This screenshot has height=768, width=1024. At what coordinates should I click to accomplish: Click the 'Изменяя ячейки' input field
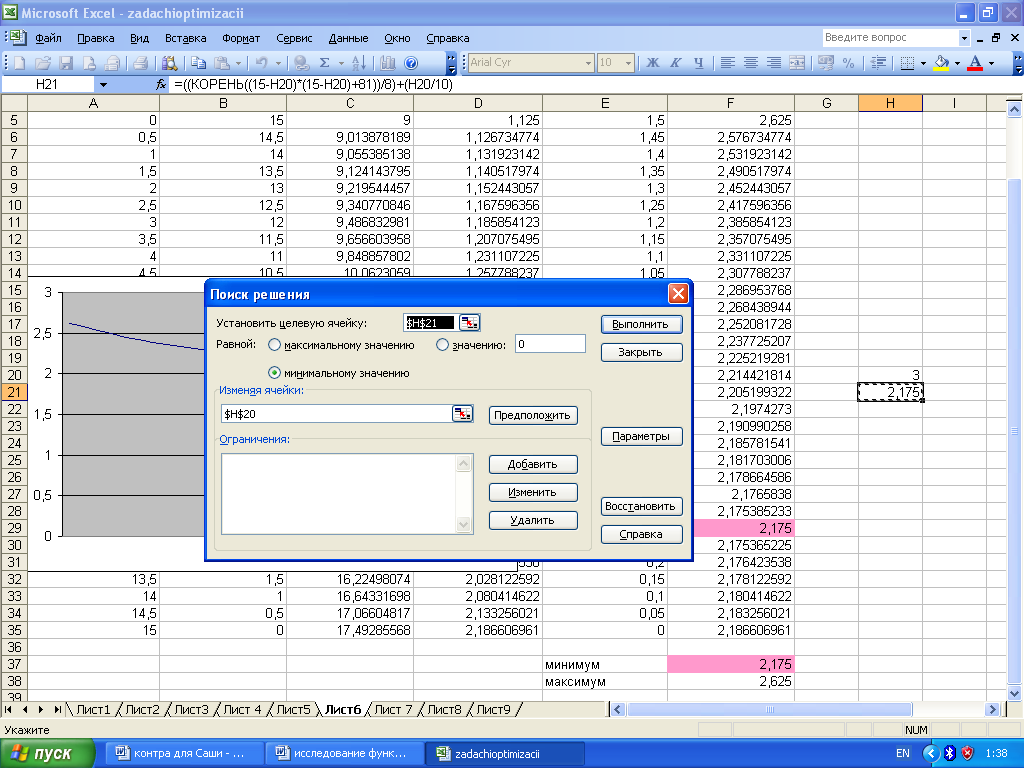(335, 414)
